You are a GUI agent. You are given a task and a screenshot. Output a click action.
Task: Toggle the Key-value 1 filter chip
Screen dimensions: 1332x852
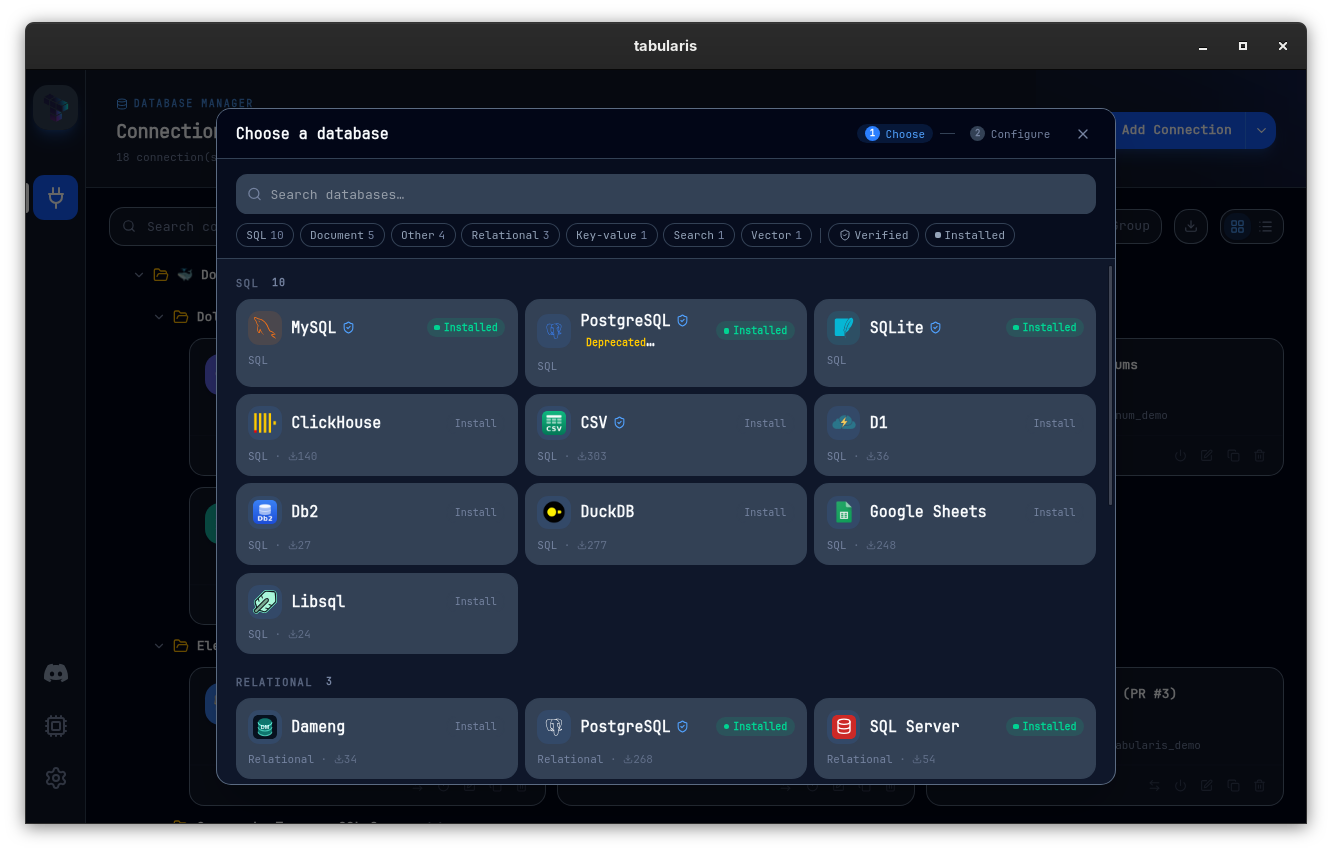pyautogui.click(x=611, y=236)
